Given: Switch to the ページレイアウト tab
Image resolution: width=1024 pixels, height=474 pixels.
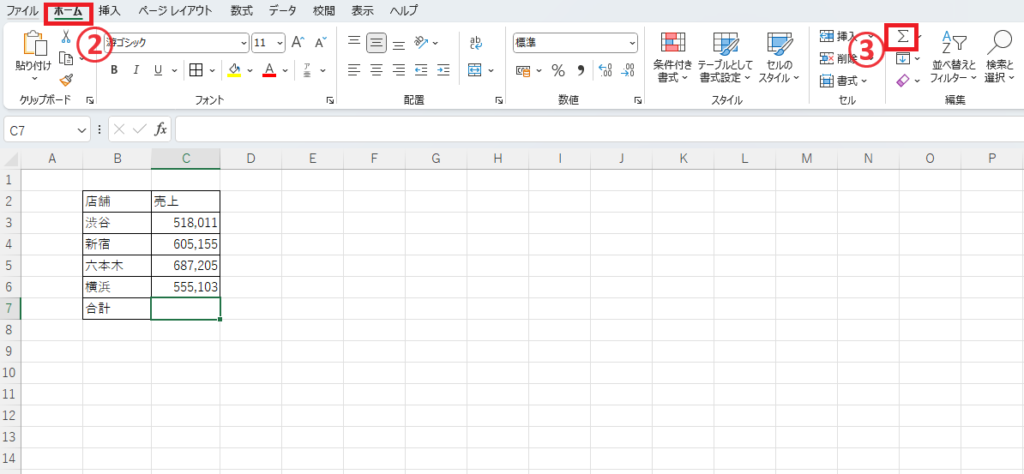Looking at the screenshot, I should [175, 10].
